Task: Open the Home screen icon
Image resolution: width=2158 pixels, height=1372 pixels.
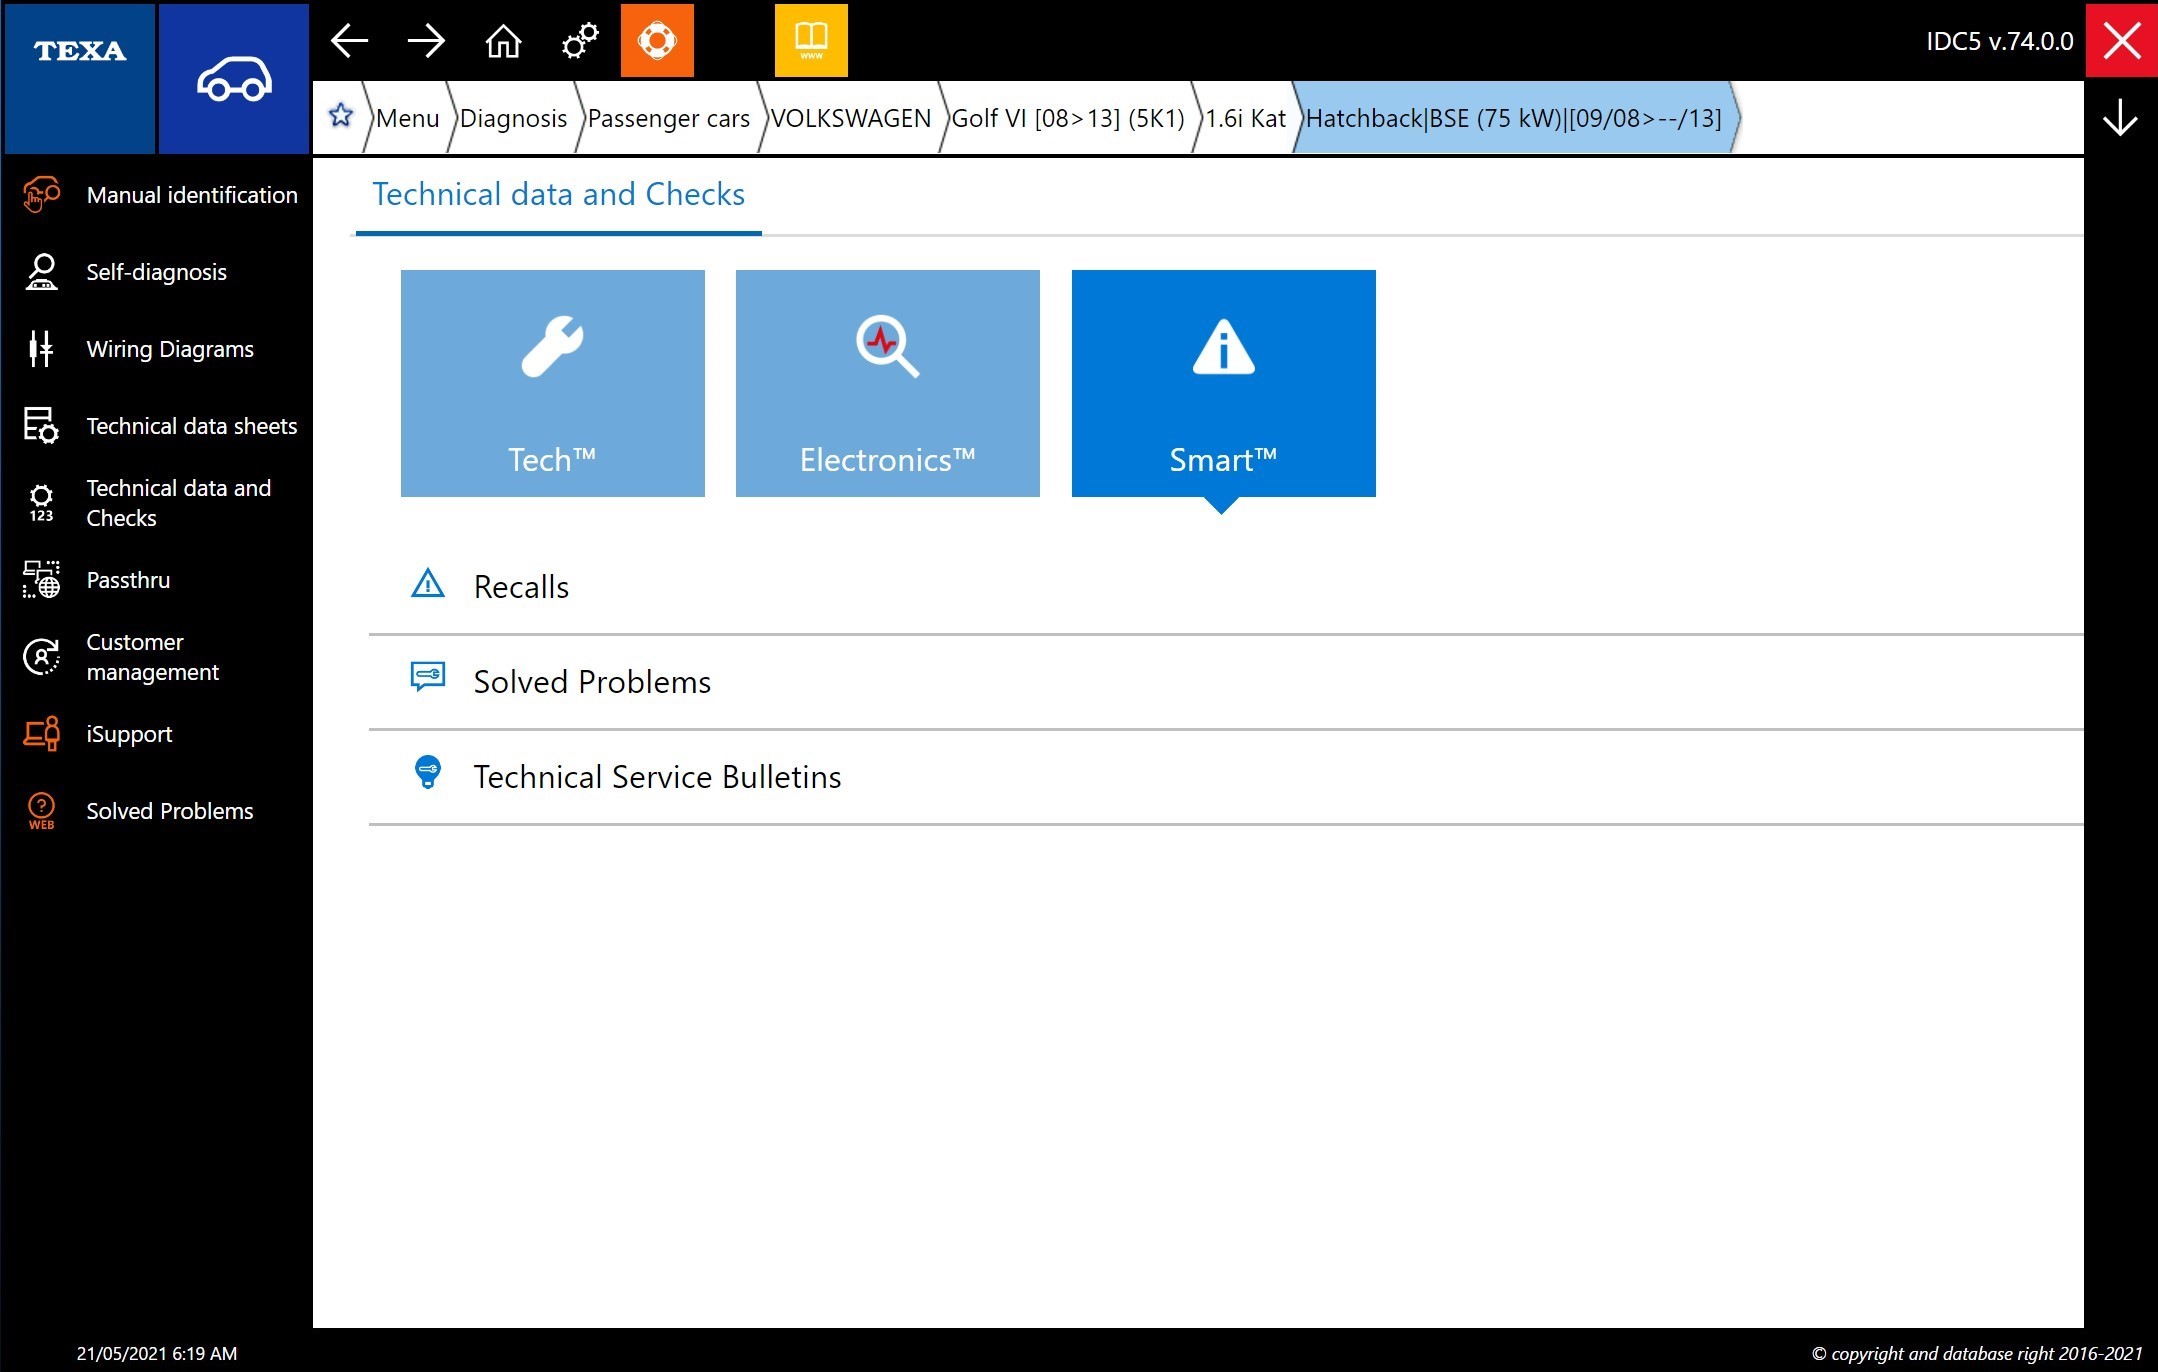Action: click(x=503, y=41)
